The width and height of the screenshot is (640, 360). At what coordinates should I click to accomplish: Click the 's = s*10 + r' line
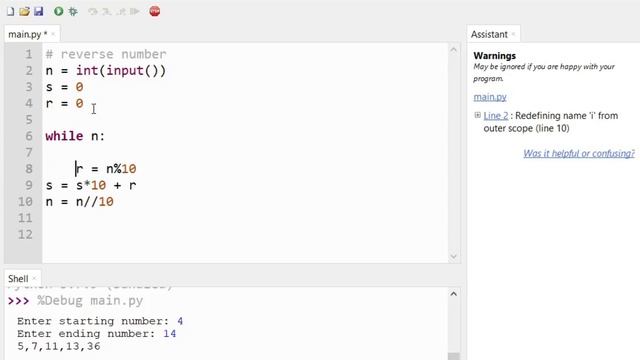91,185
